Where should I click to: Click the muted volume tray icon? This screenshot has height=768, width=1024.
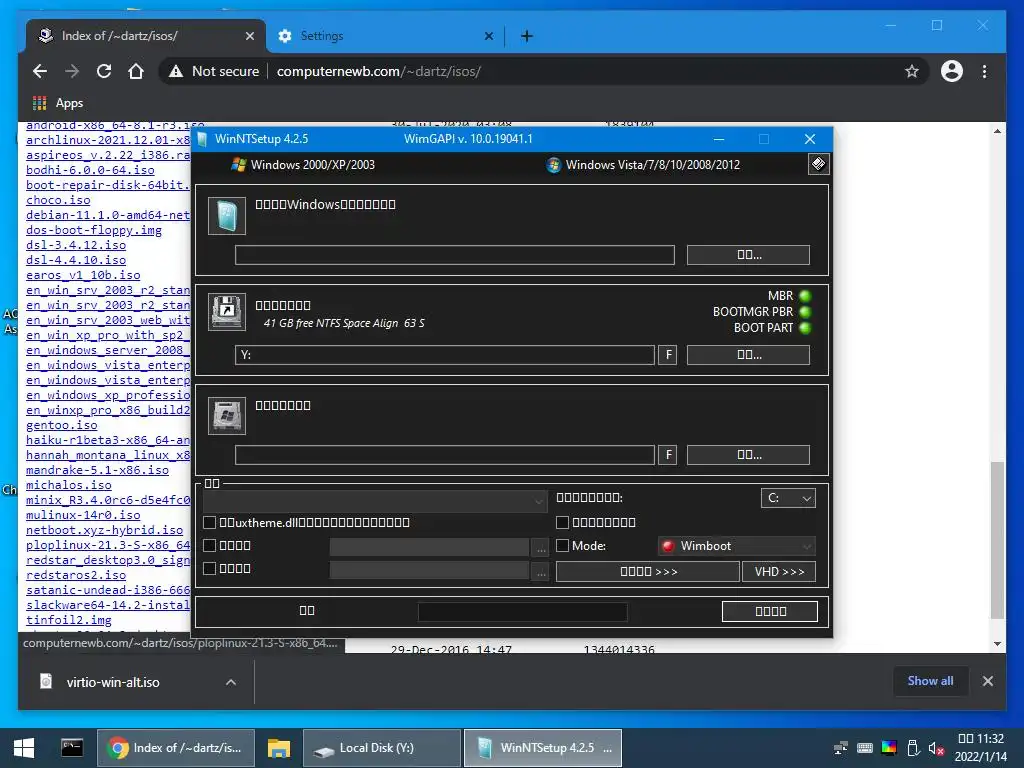pyautogui.click(x=936, y=748)
